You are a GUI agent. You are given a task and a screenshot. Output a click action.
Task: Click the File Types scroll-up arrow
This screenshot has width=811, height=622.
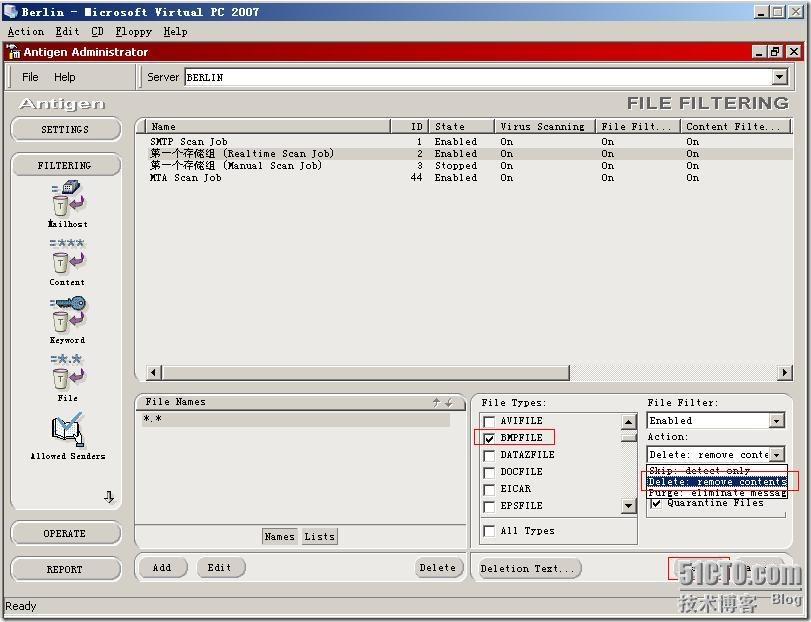click(x=628, y=422)
